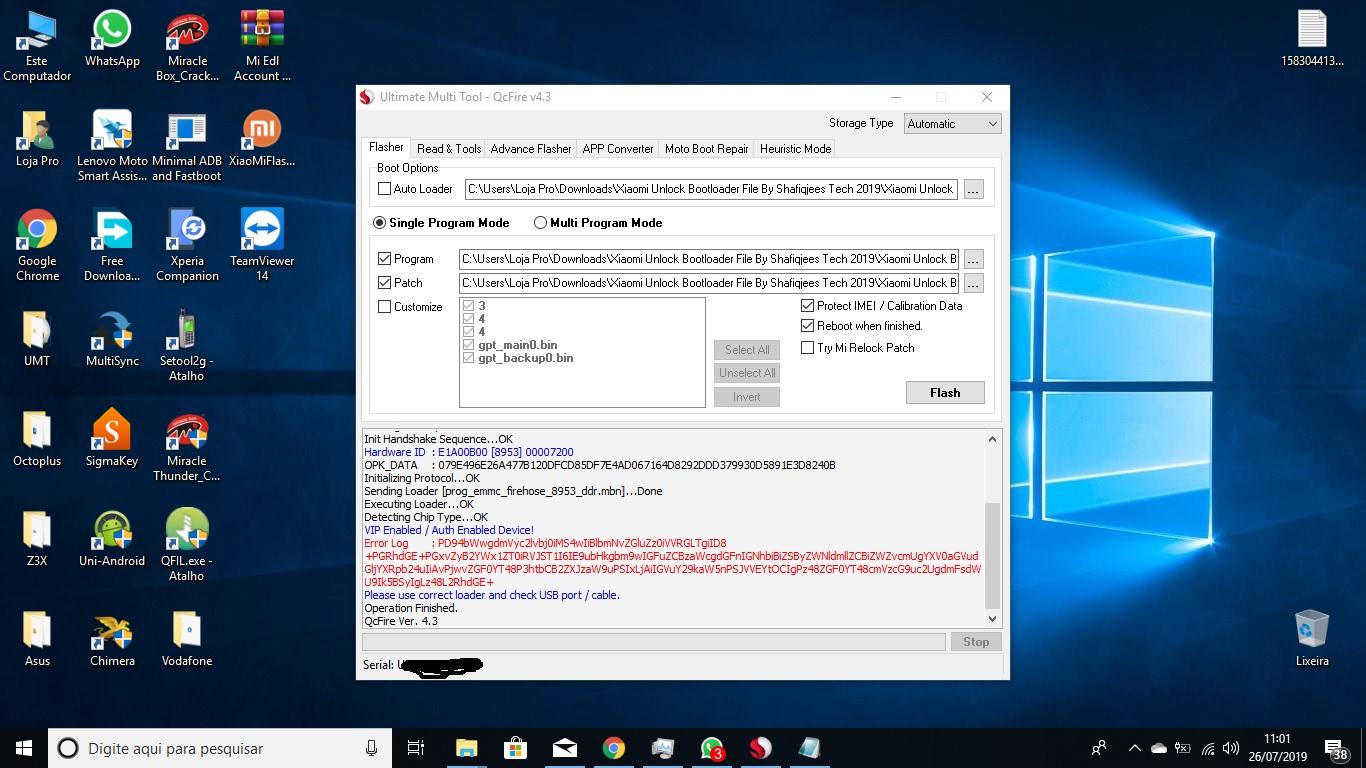Open the 158304413 text file on desktop
The height and width of the screenshot is (768, 1366).
[x=1312, y=38]
